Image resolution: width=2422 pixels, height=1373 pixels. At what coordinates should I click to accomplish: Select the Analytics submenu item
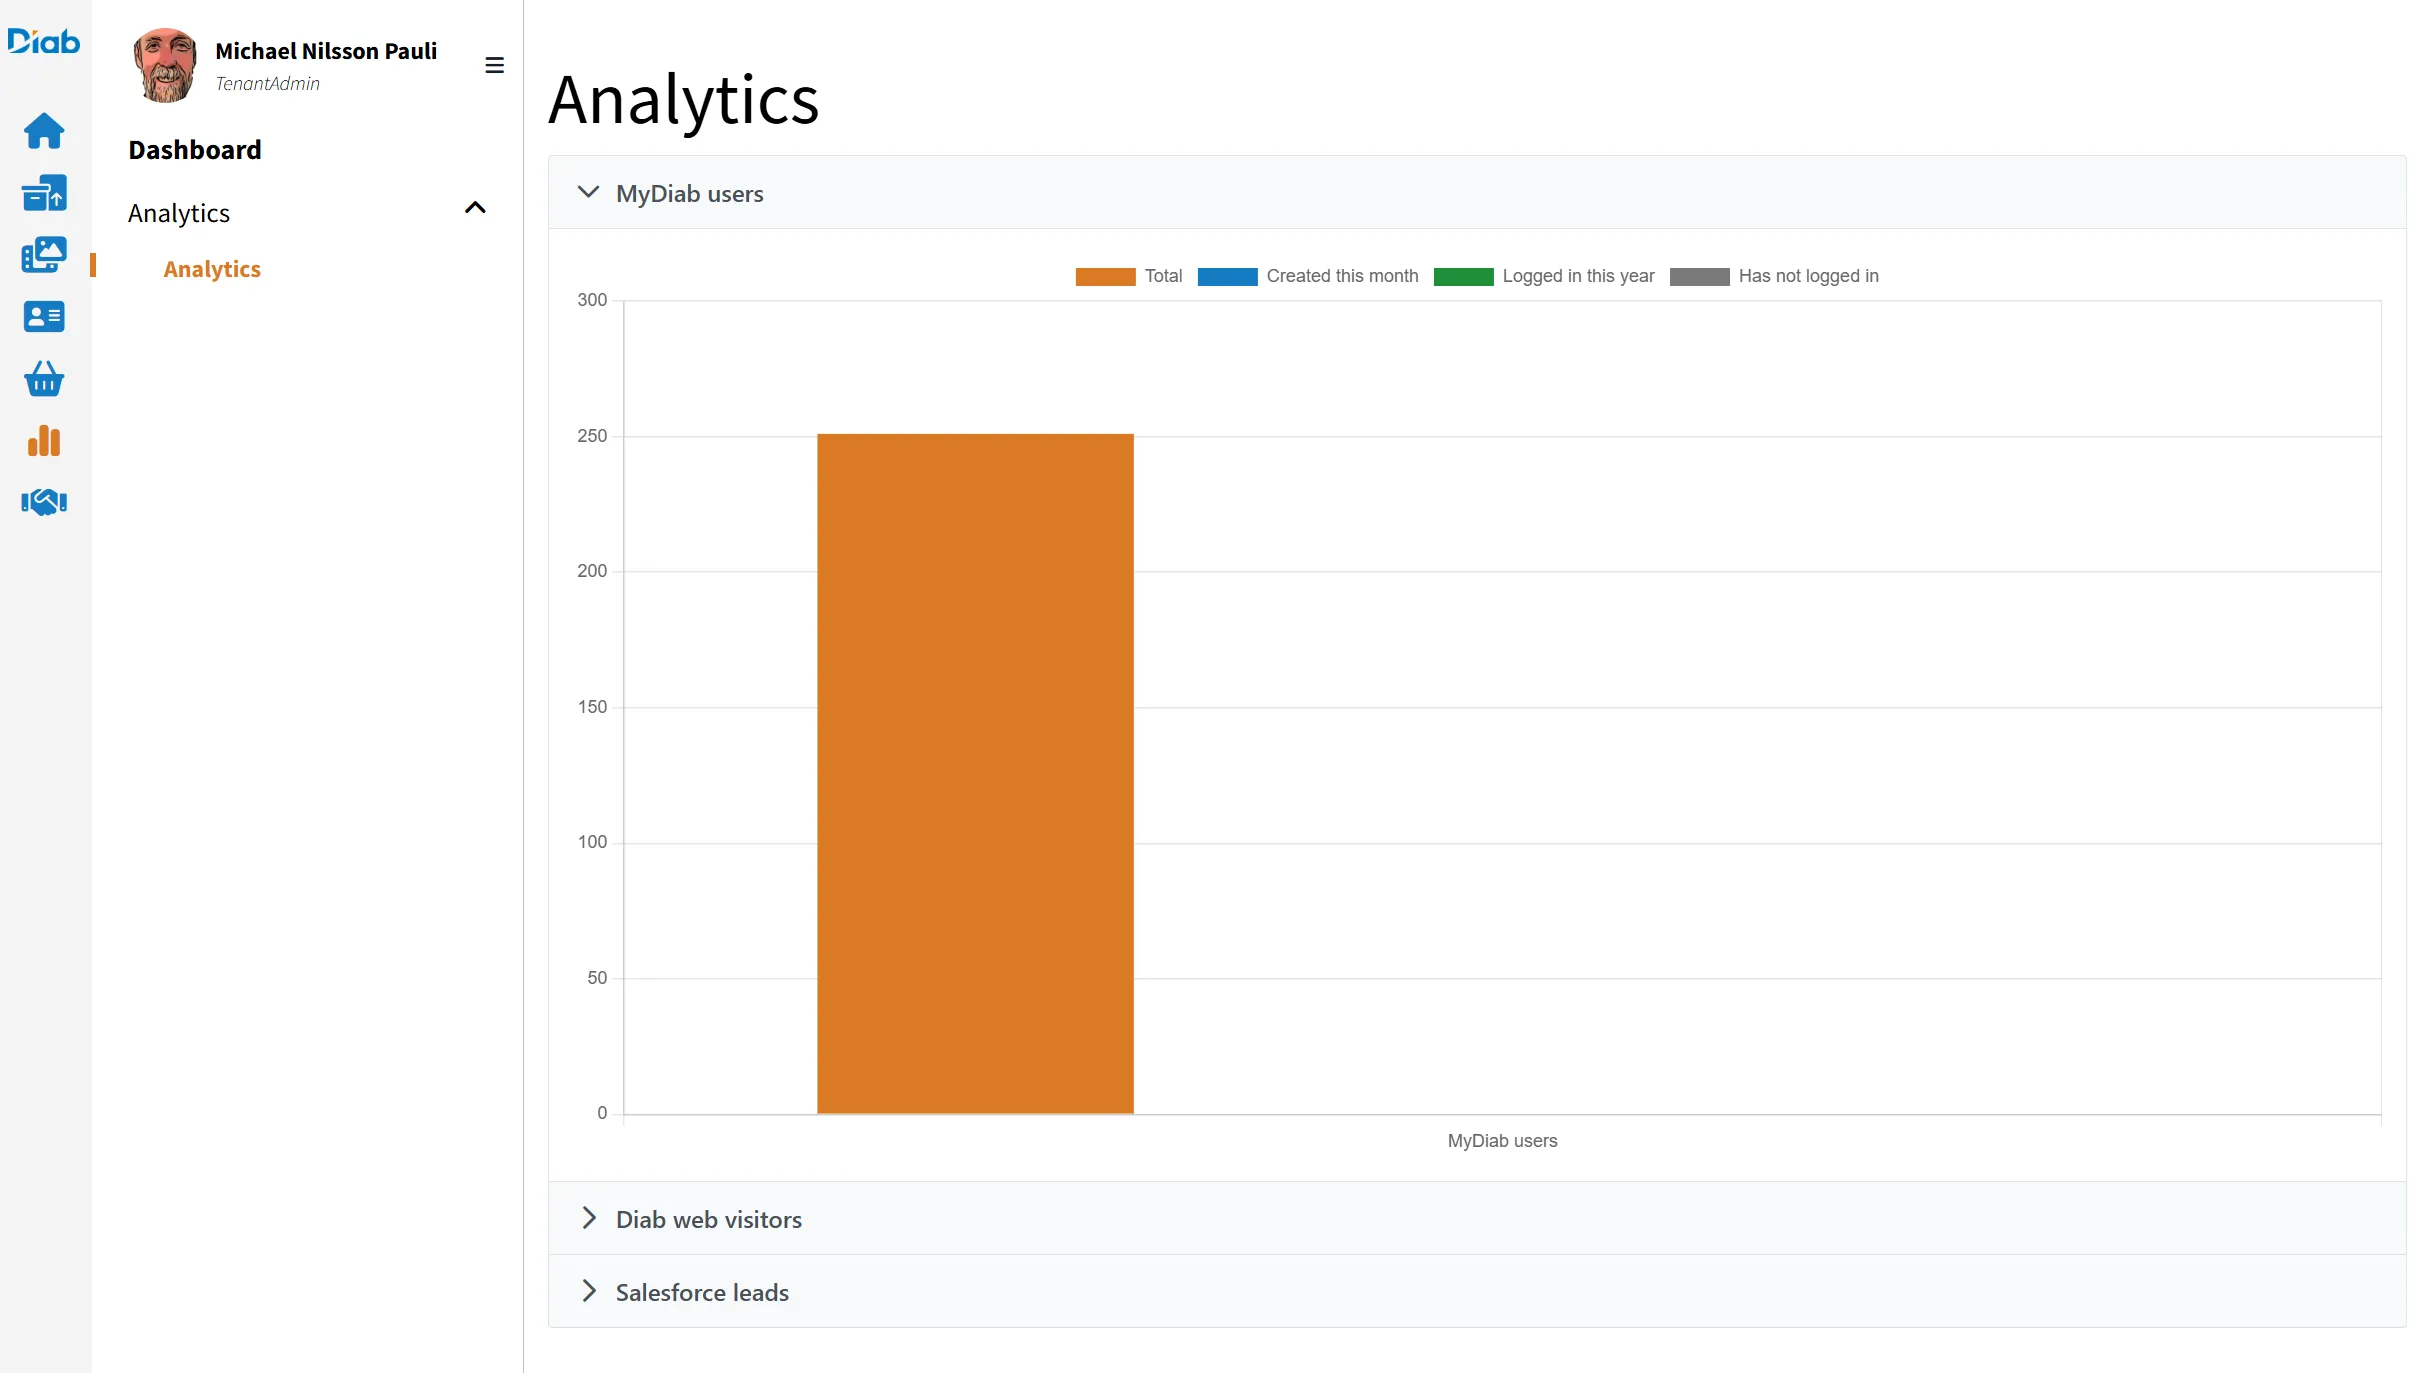coord(212,269)
